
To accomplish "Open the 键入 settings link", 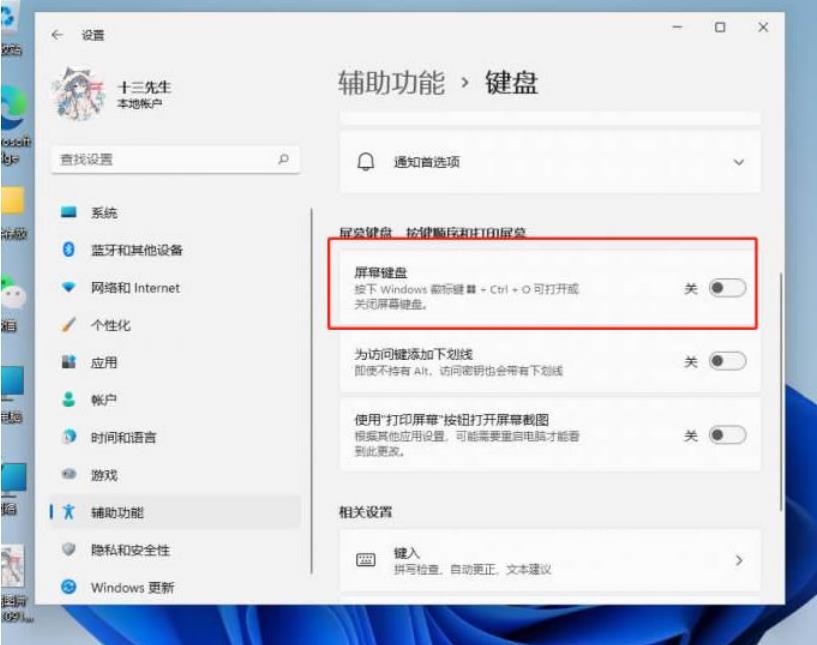I will point(550,561).
